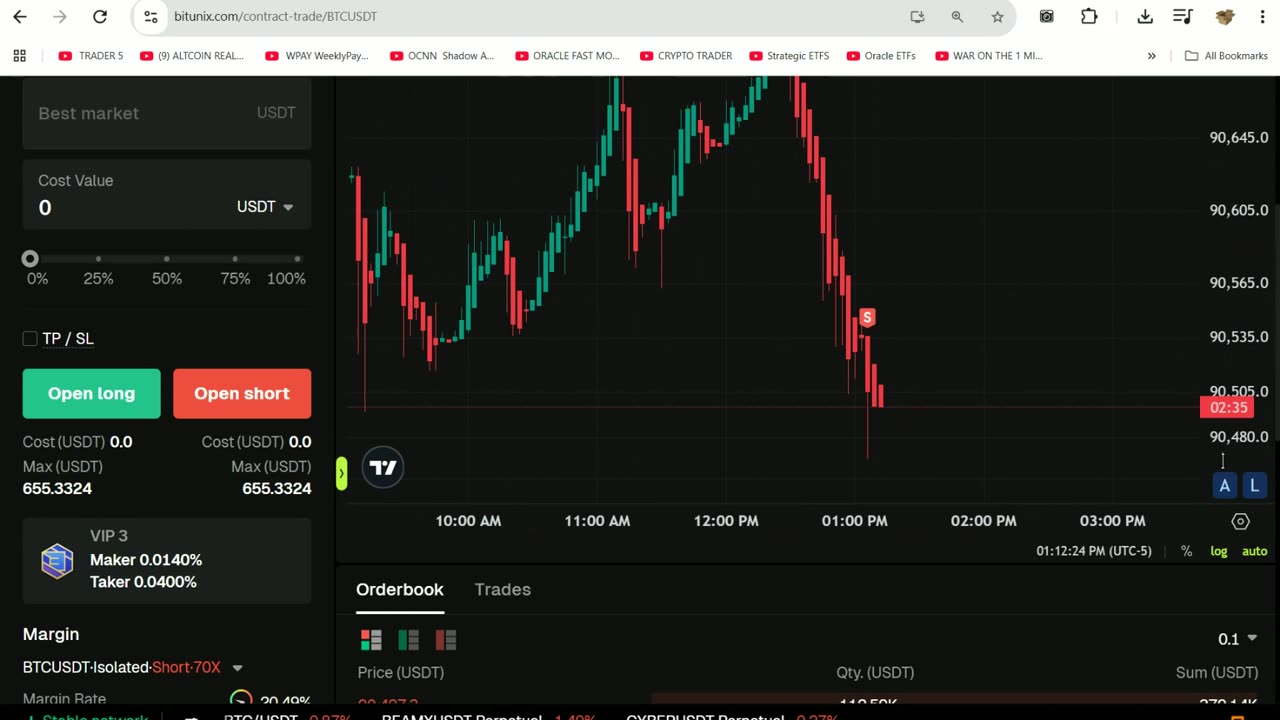
Task: Show both bids and asks orderbook view
Action: click(371, 640)
